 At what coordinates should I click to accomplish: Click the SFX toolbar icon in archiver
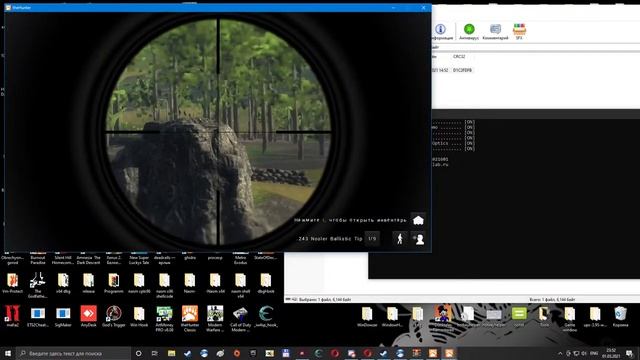coord(519,31)
